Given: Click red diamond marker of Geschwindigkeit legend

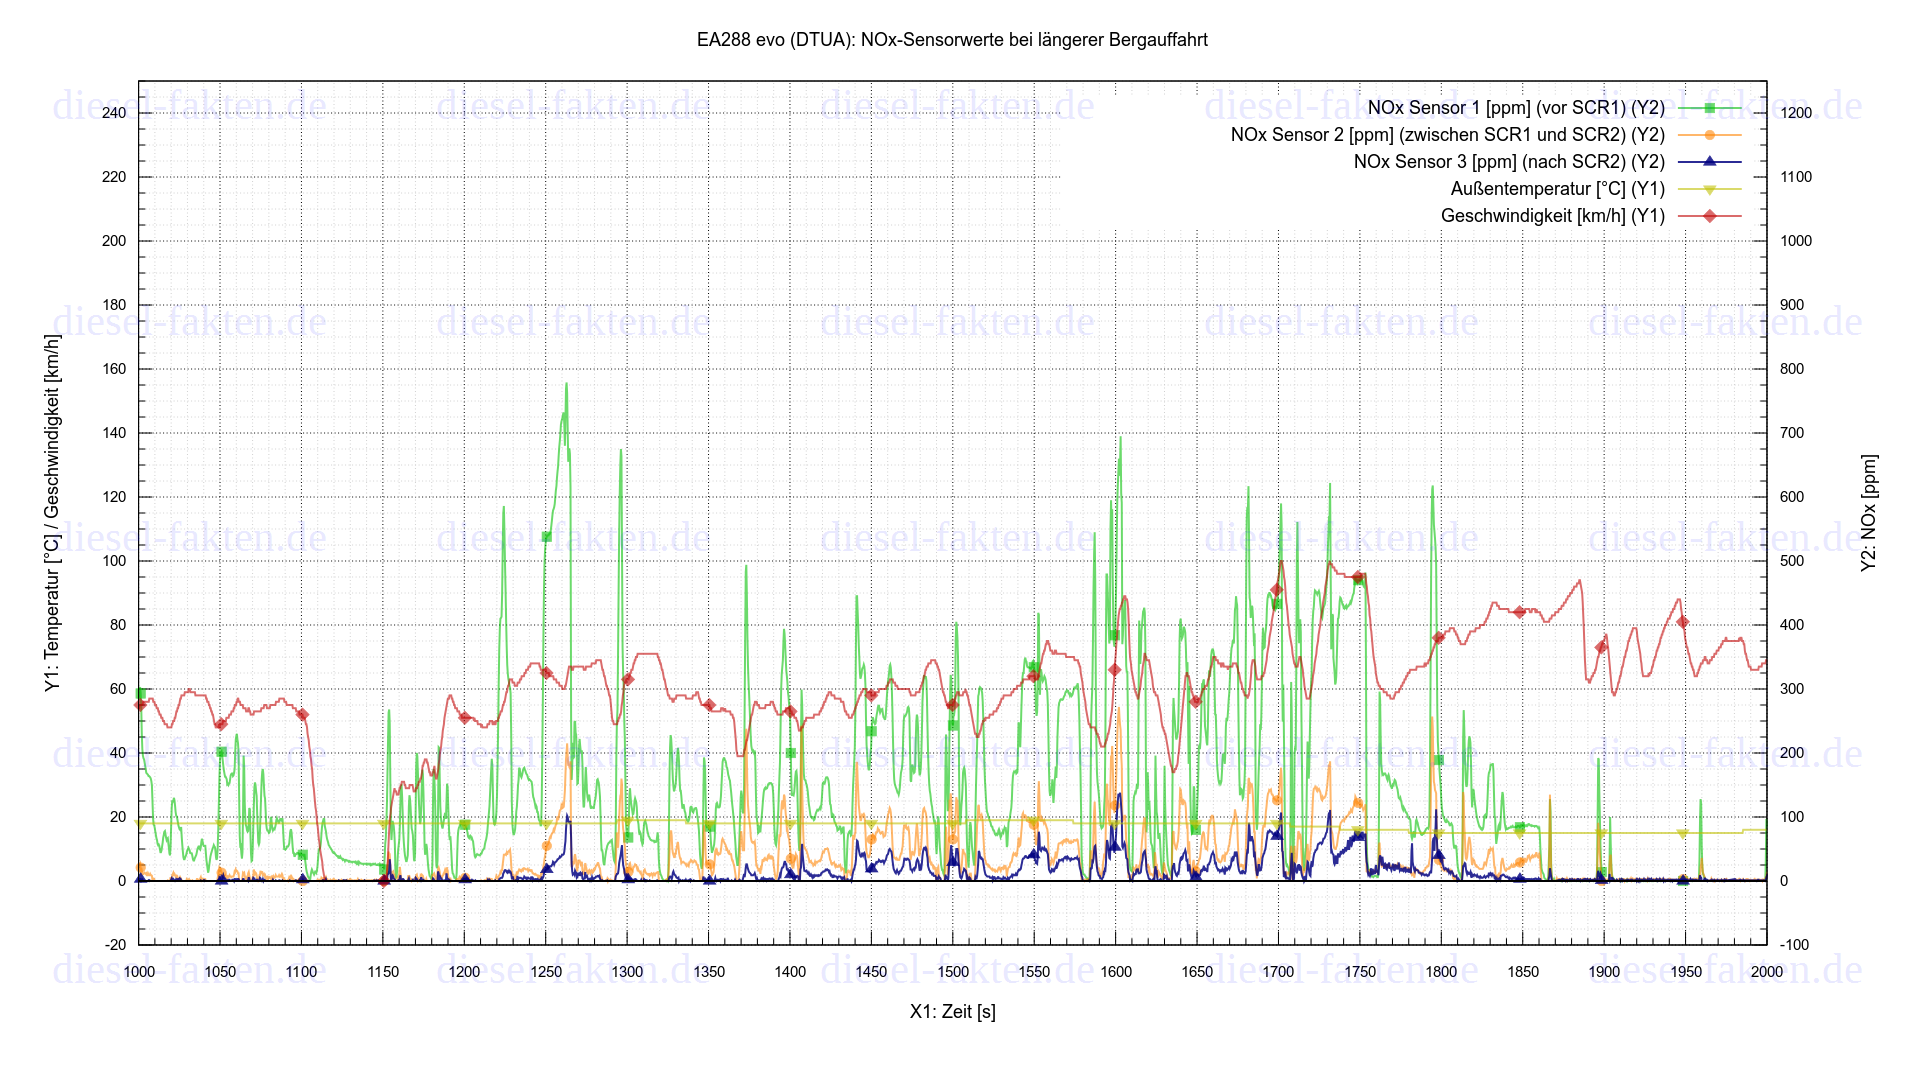Looking at the screenshot, I should click(x=1709, y=216).
